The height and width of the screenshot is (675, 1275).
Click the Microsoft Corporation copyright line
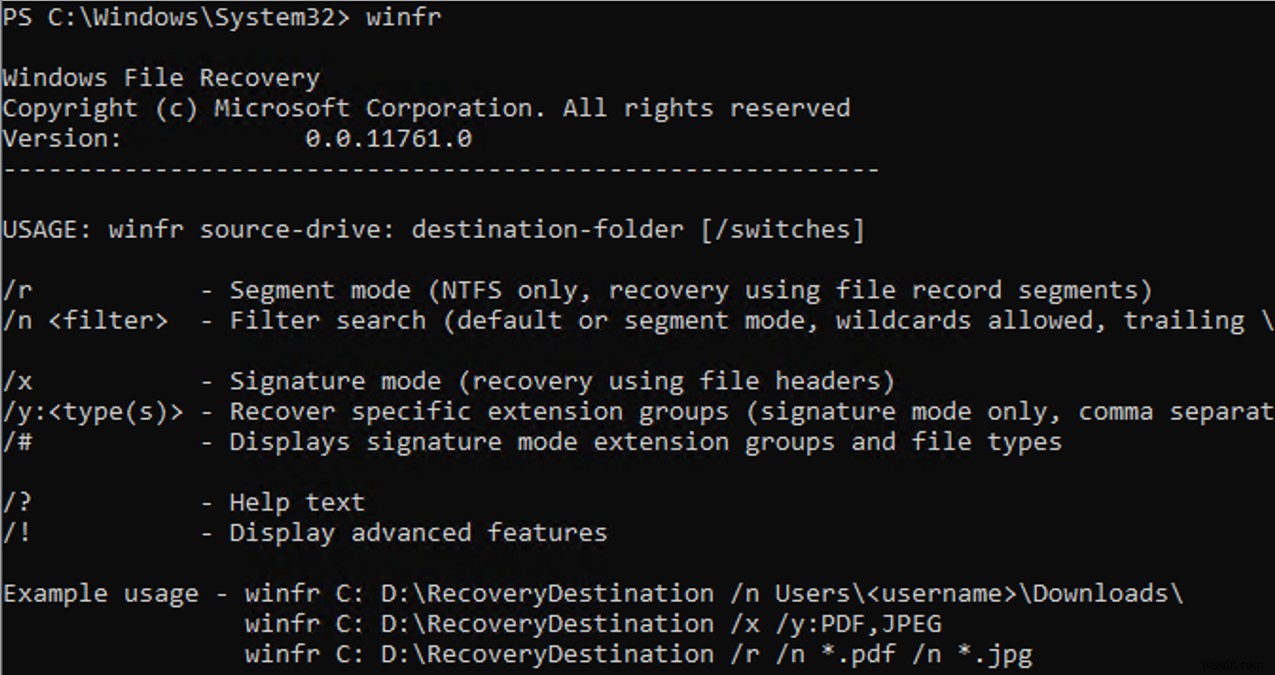(x=426, y=108)
